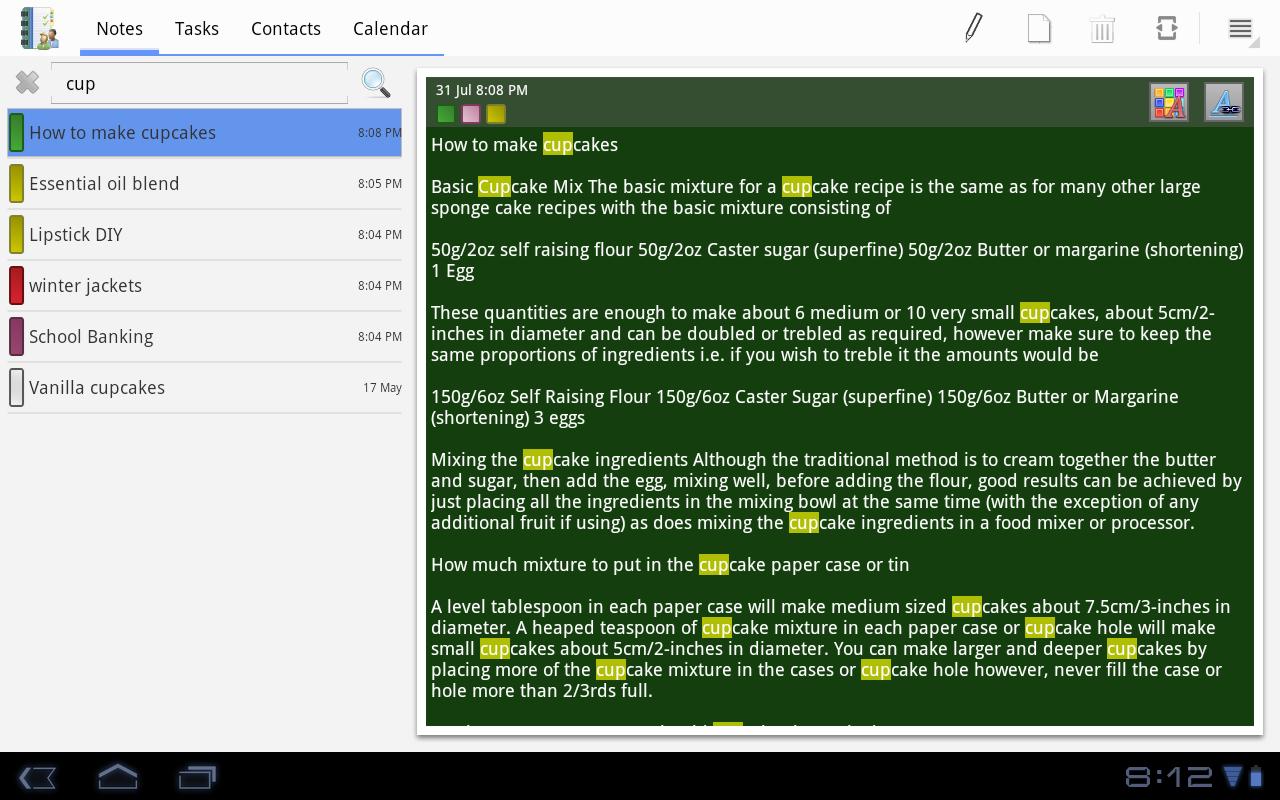The image size is (1280, 800).
Task: Click the note title line in content
Action: coord(524,145)
